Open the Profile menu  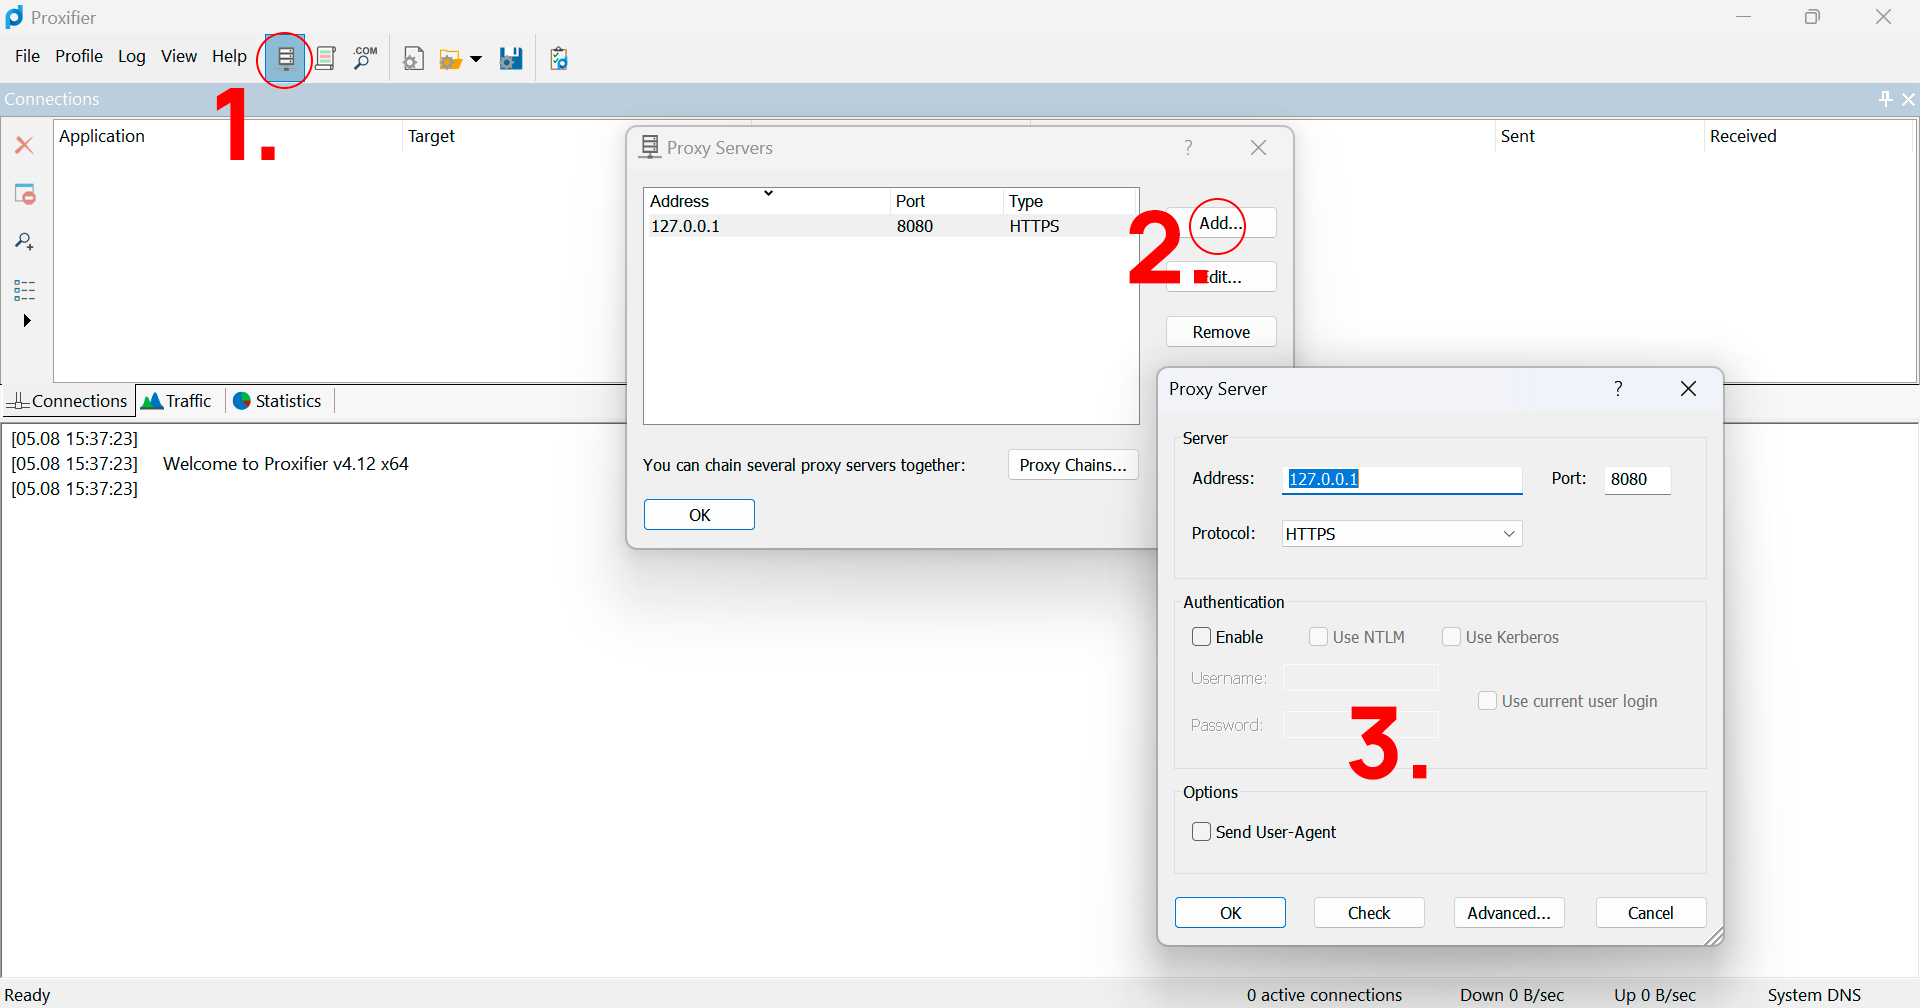(79, 56)
